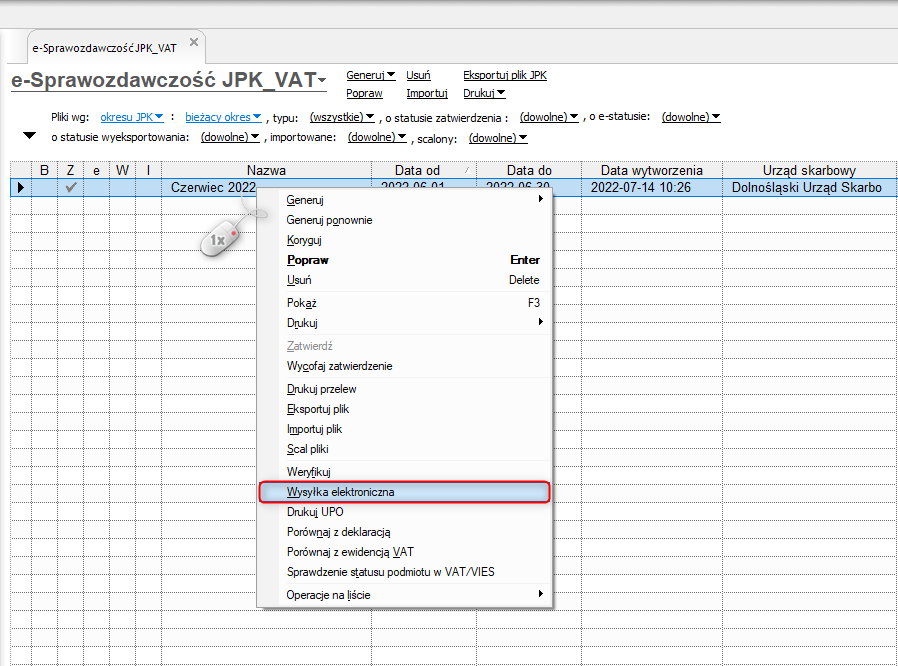The image size is (898, 666).
Task: Open Drukuj submenu in context menu
Action: coord(404,323)
